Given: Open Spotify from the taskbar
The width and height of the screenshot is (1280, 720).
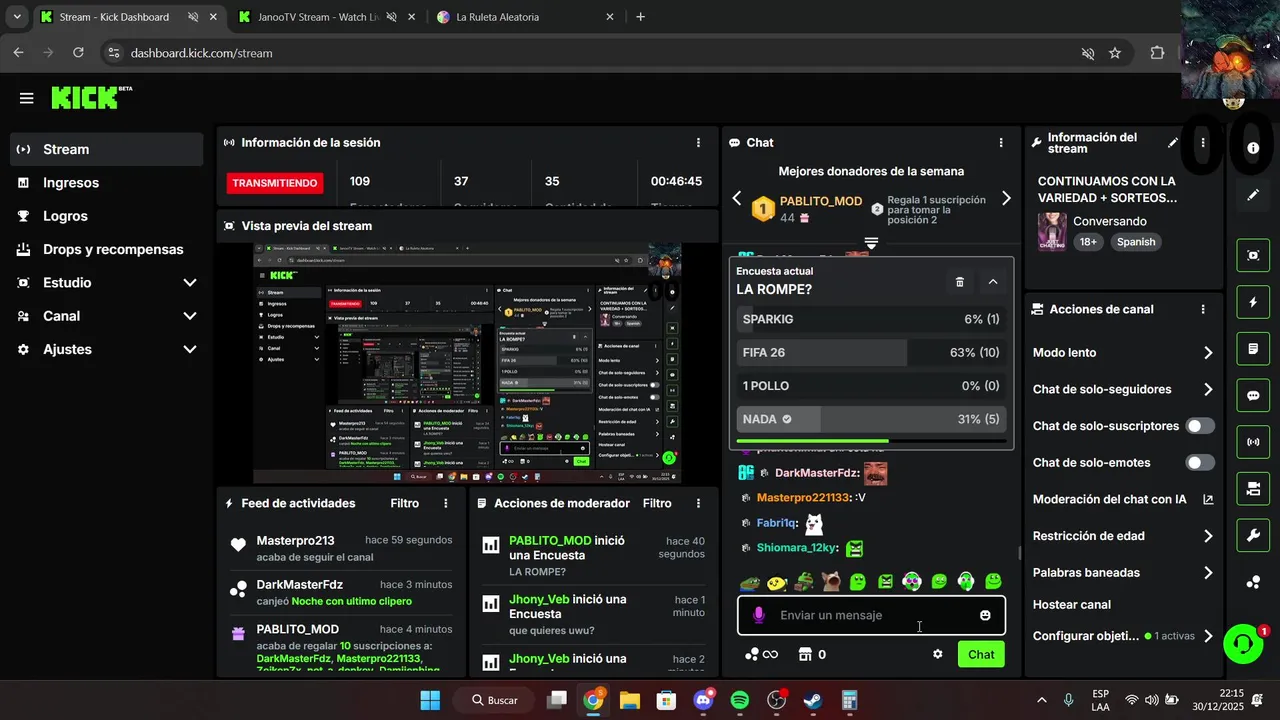Looking at the screenshot, I should point(740,700).
